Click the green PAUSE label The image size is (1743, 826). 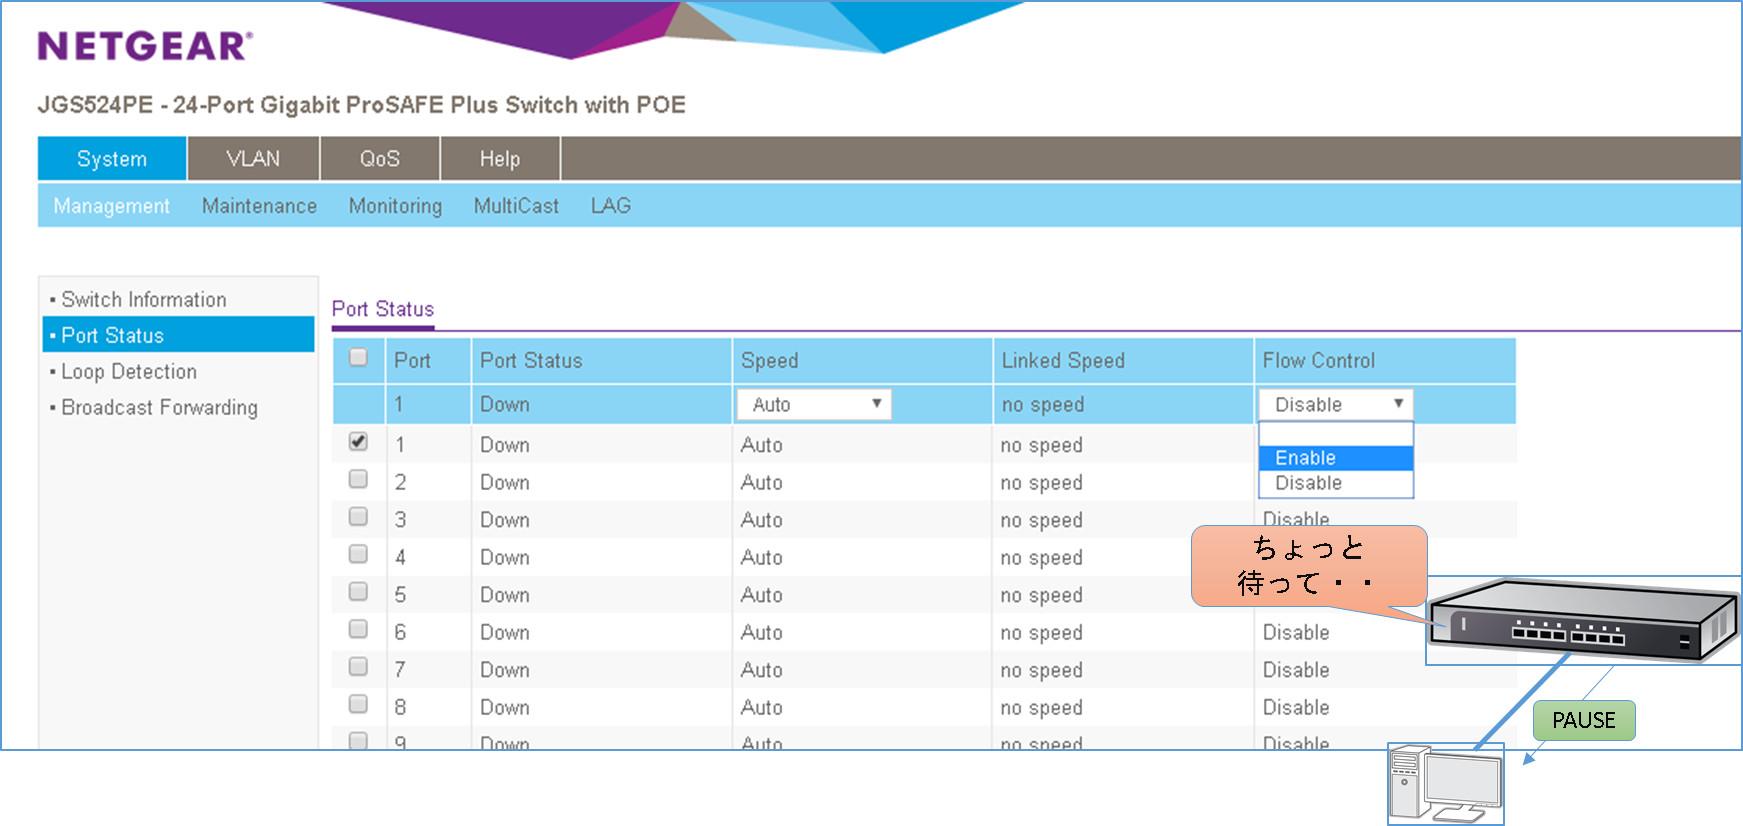1583,720
